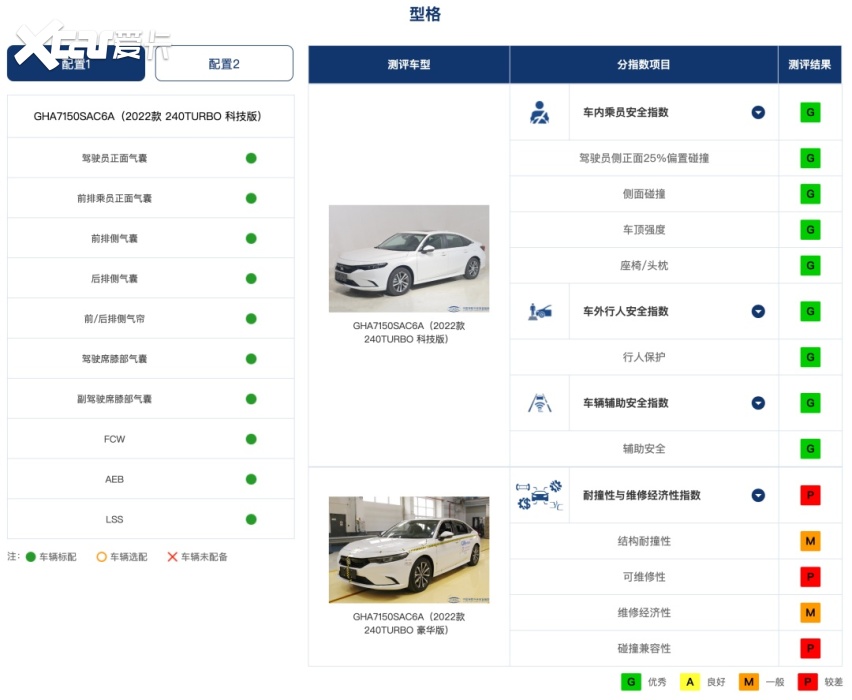Viewport: 852px width, 700px height.
Task: Click green status dot for FCW
Action: 251,439
